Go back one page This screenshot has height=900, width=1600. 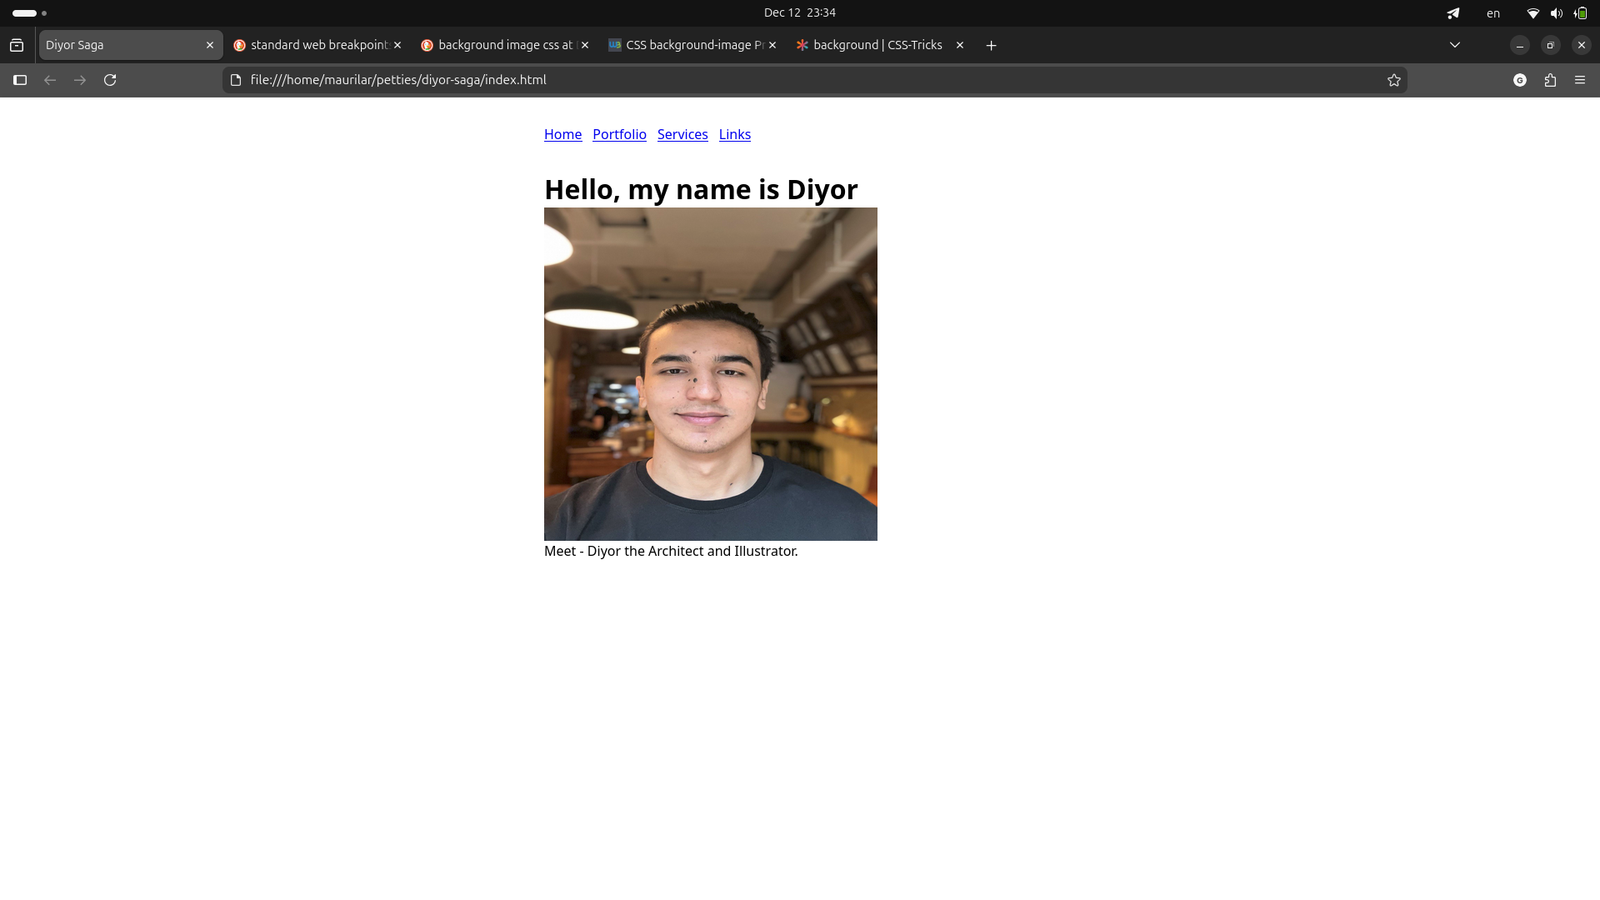[50, 80]
